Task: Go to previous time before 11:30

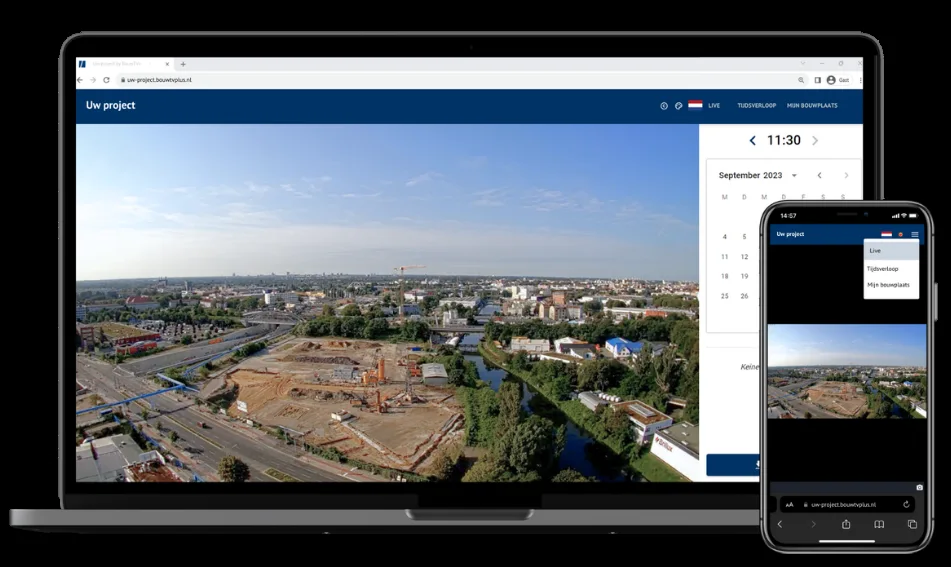Action: [x=753, y=141]
